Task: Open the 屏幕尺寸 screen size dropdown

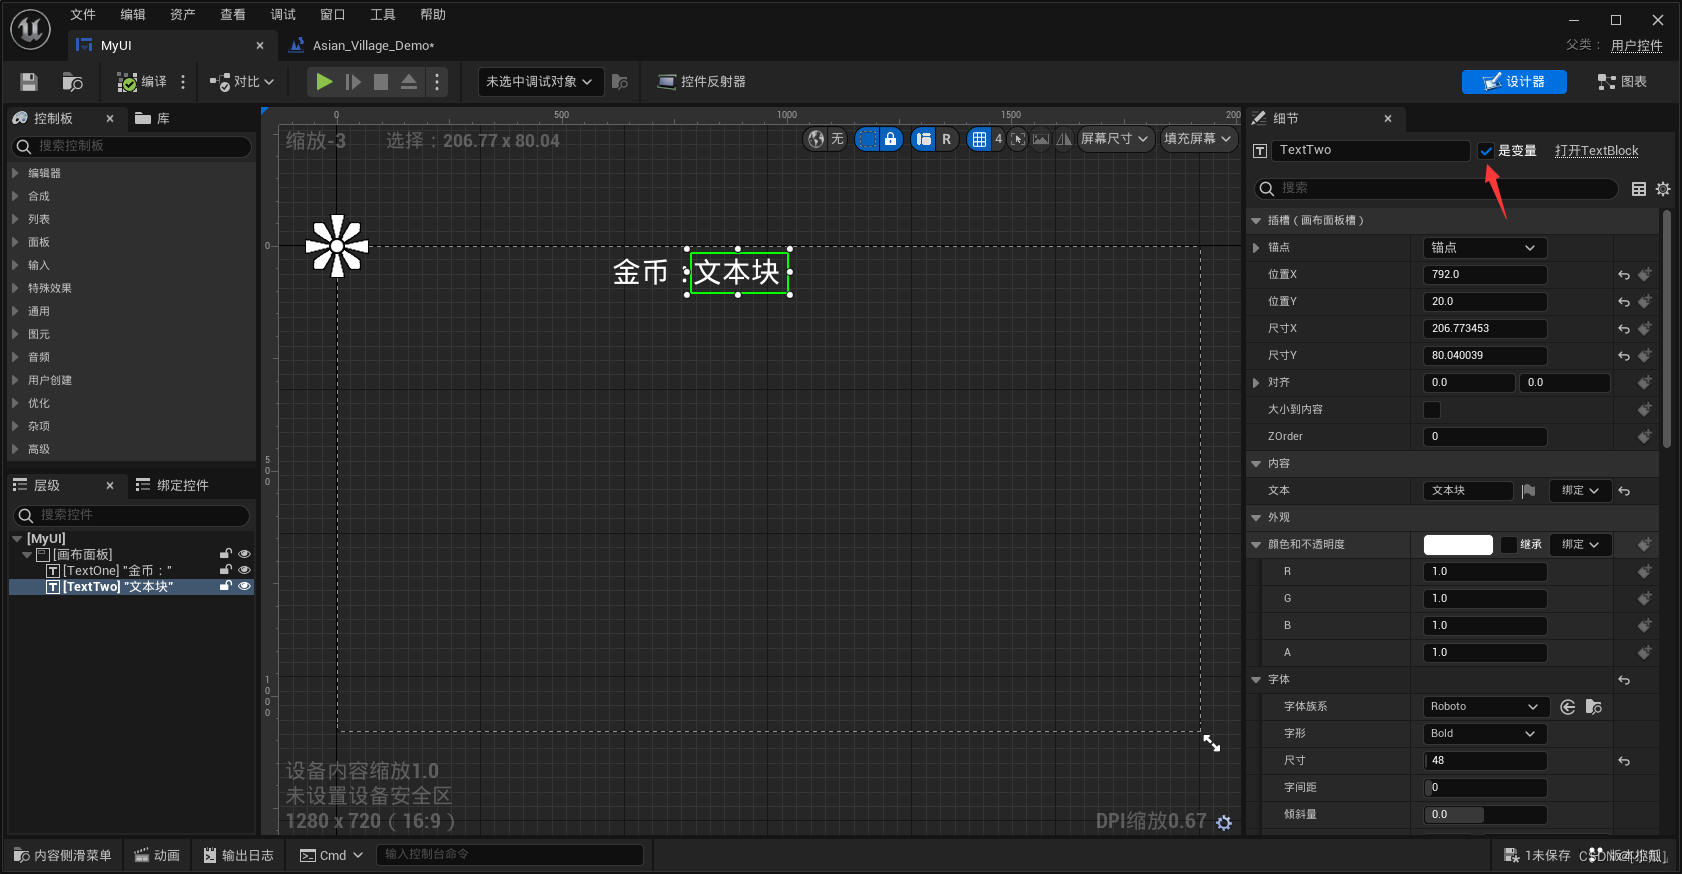Action: (1114, 139)
